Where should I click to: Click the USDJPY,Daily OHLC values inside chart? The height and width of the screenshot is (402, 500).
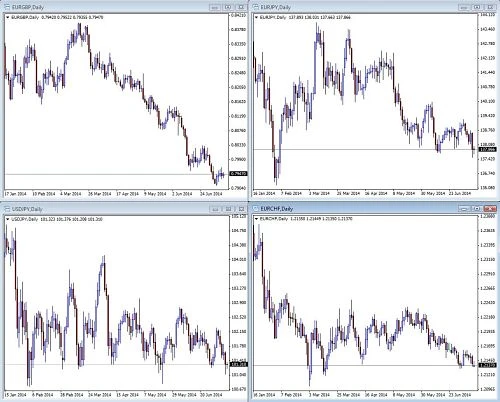coord(71,219)
